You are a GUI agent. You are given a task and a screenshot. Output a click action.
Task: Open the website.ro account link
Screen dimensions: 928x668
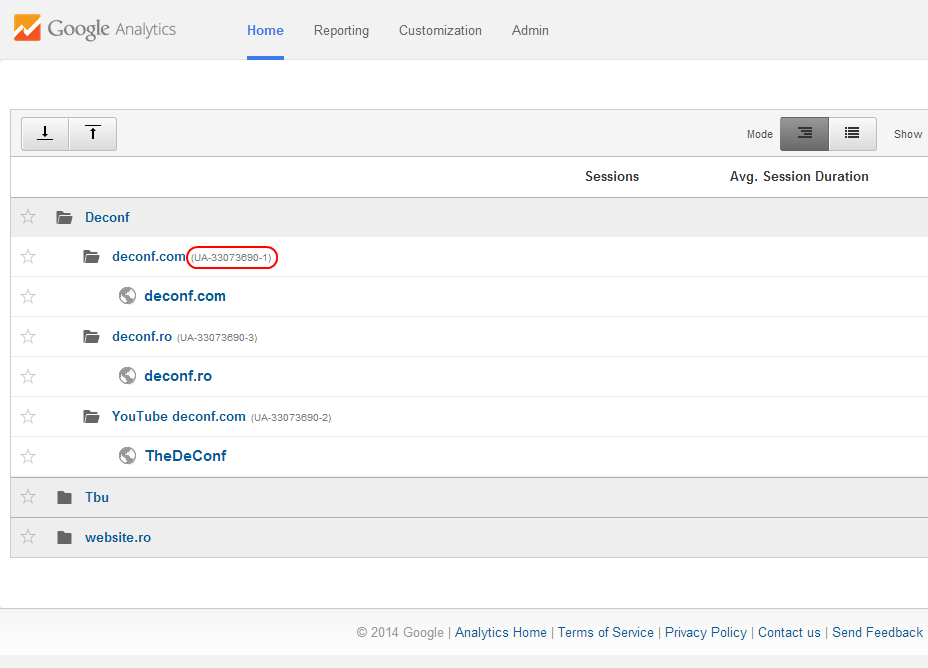pos(118,537)
